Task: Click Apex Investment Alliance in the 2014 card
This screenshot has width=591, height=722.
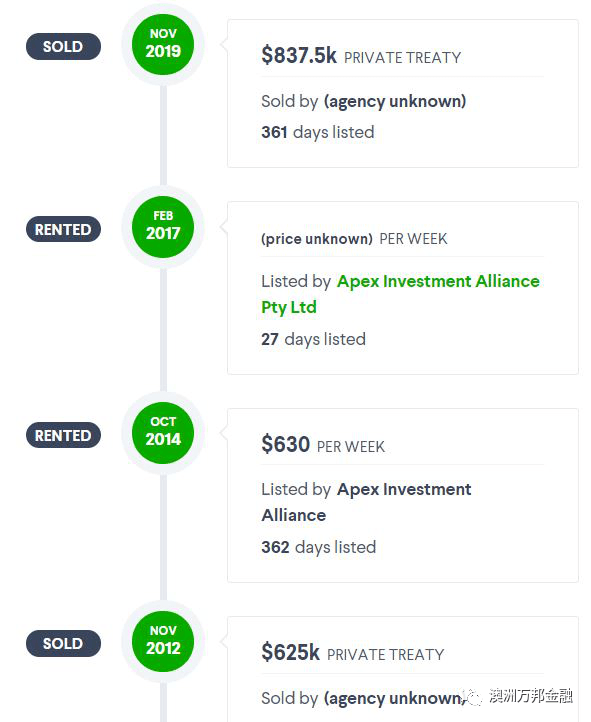Action: click(x=366, y=502)
